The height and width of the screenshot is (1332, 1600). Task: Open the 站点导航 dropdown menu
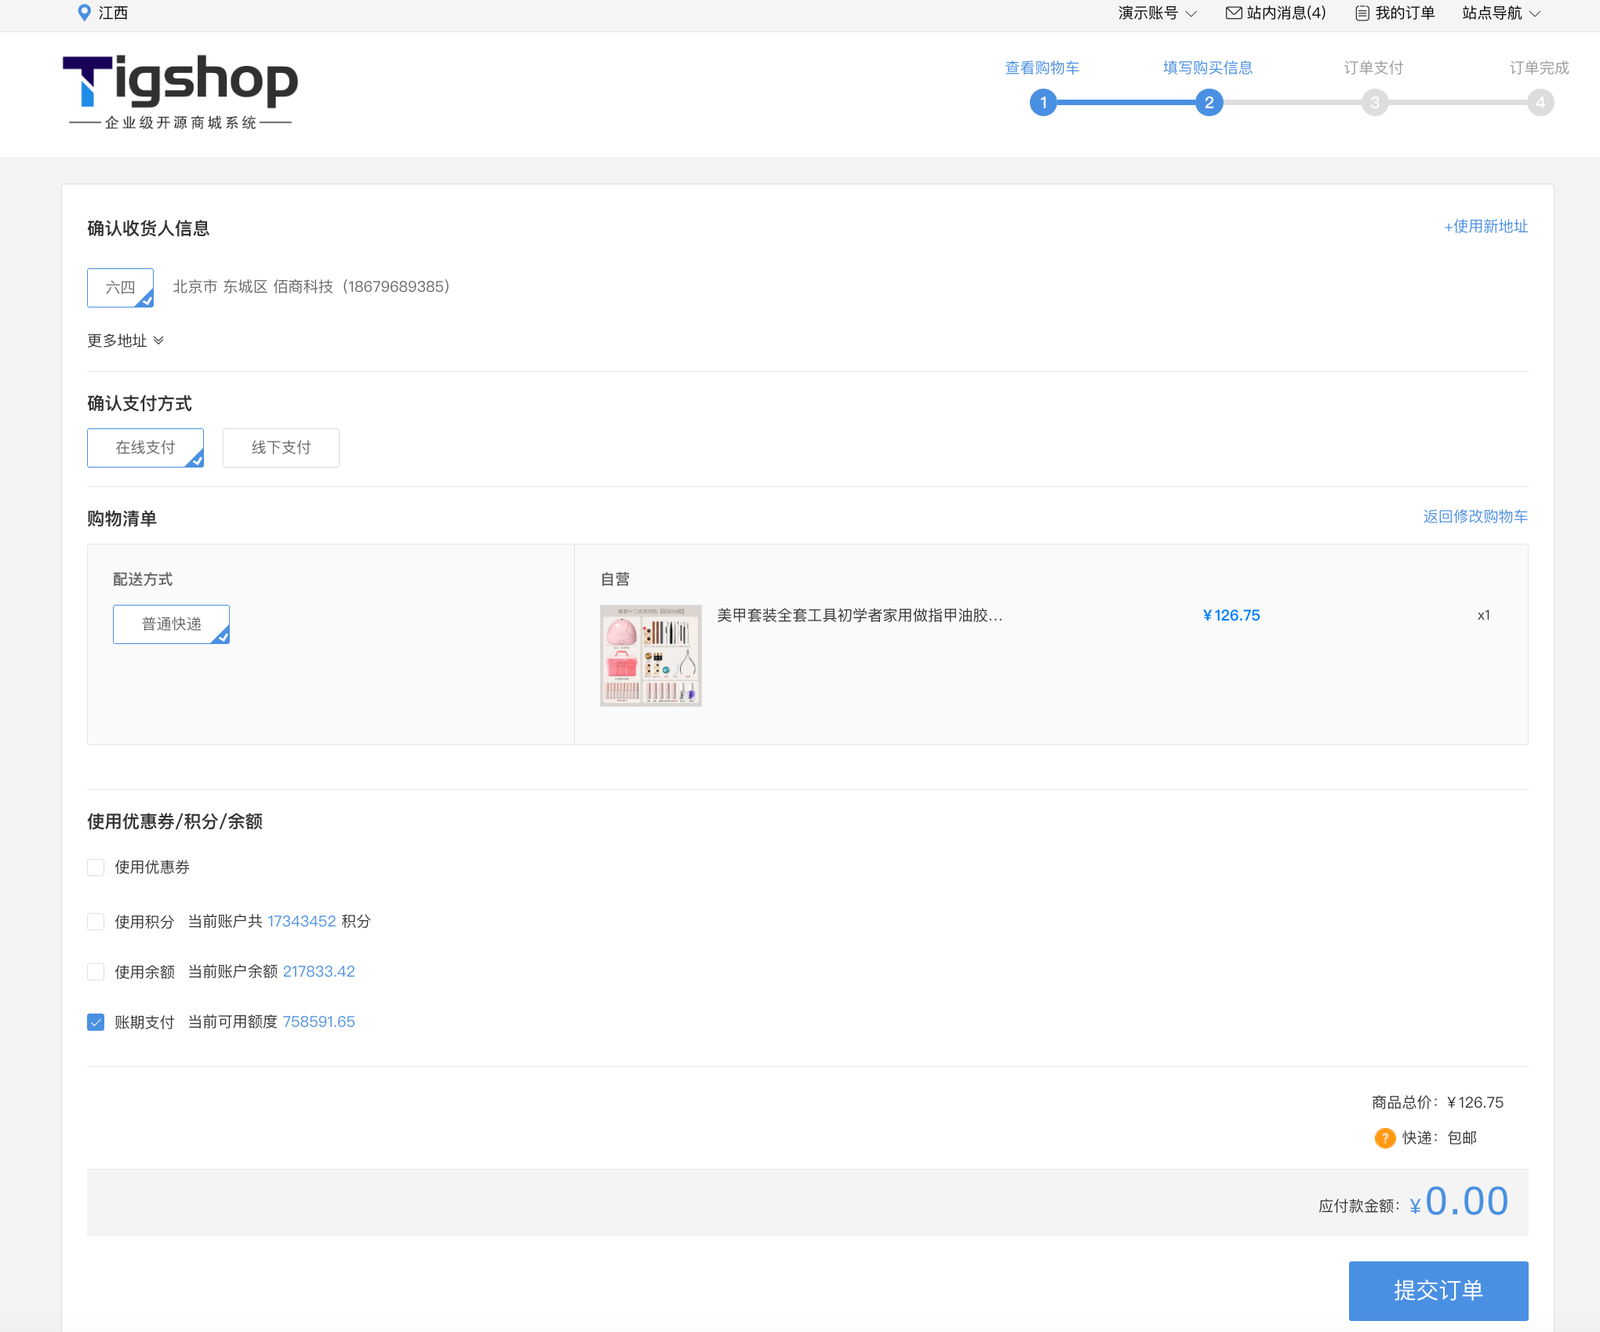click(1500, 13)
